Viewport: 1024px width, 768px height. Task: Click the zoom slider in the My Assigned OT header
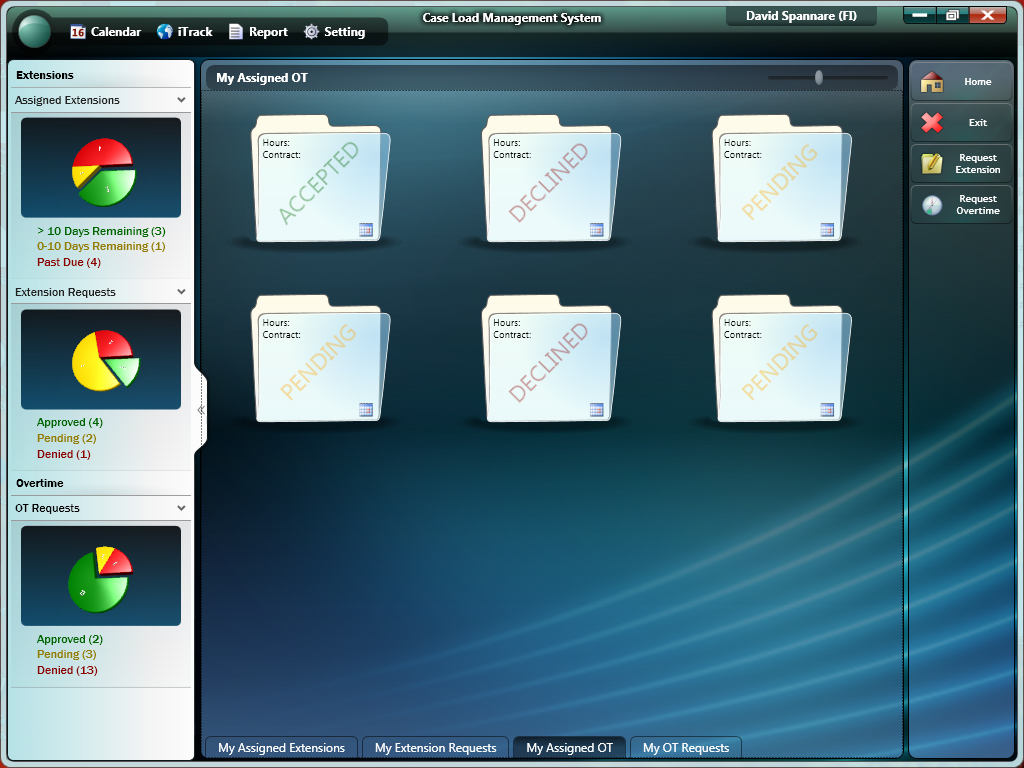pyautogui.click(x=819, y=77)
